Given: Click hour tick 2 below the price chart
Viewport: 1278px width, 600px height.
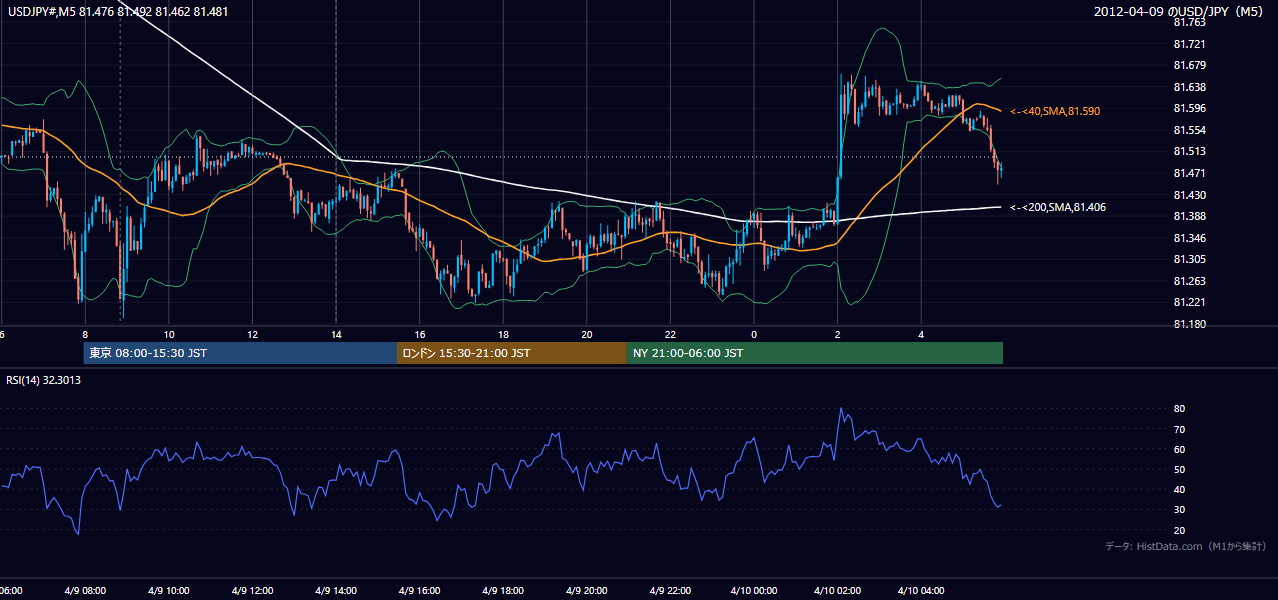Looking at the screenshot, I should point(838,334).
